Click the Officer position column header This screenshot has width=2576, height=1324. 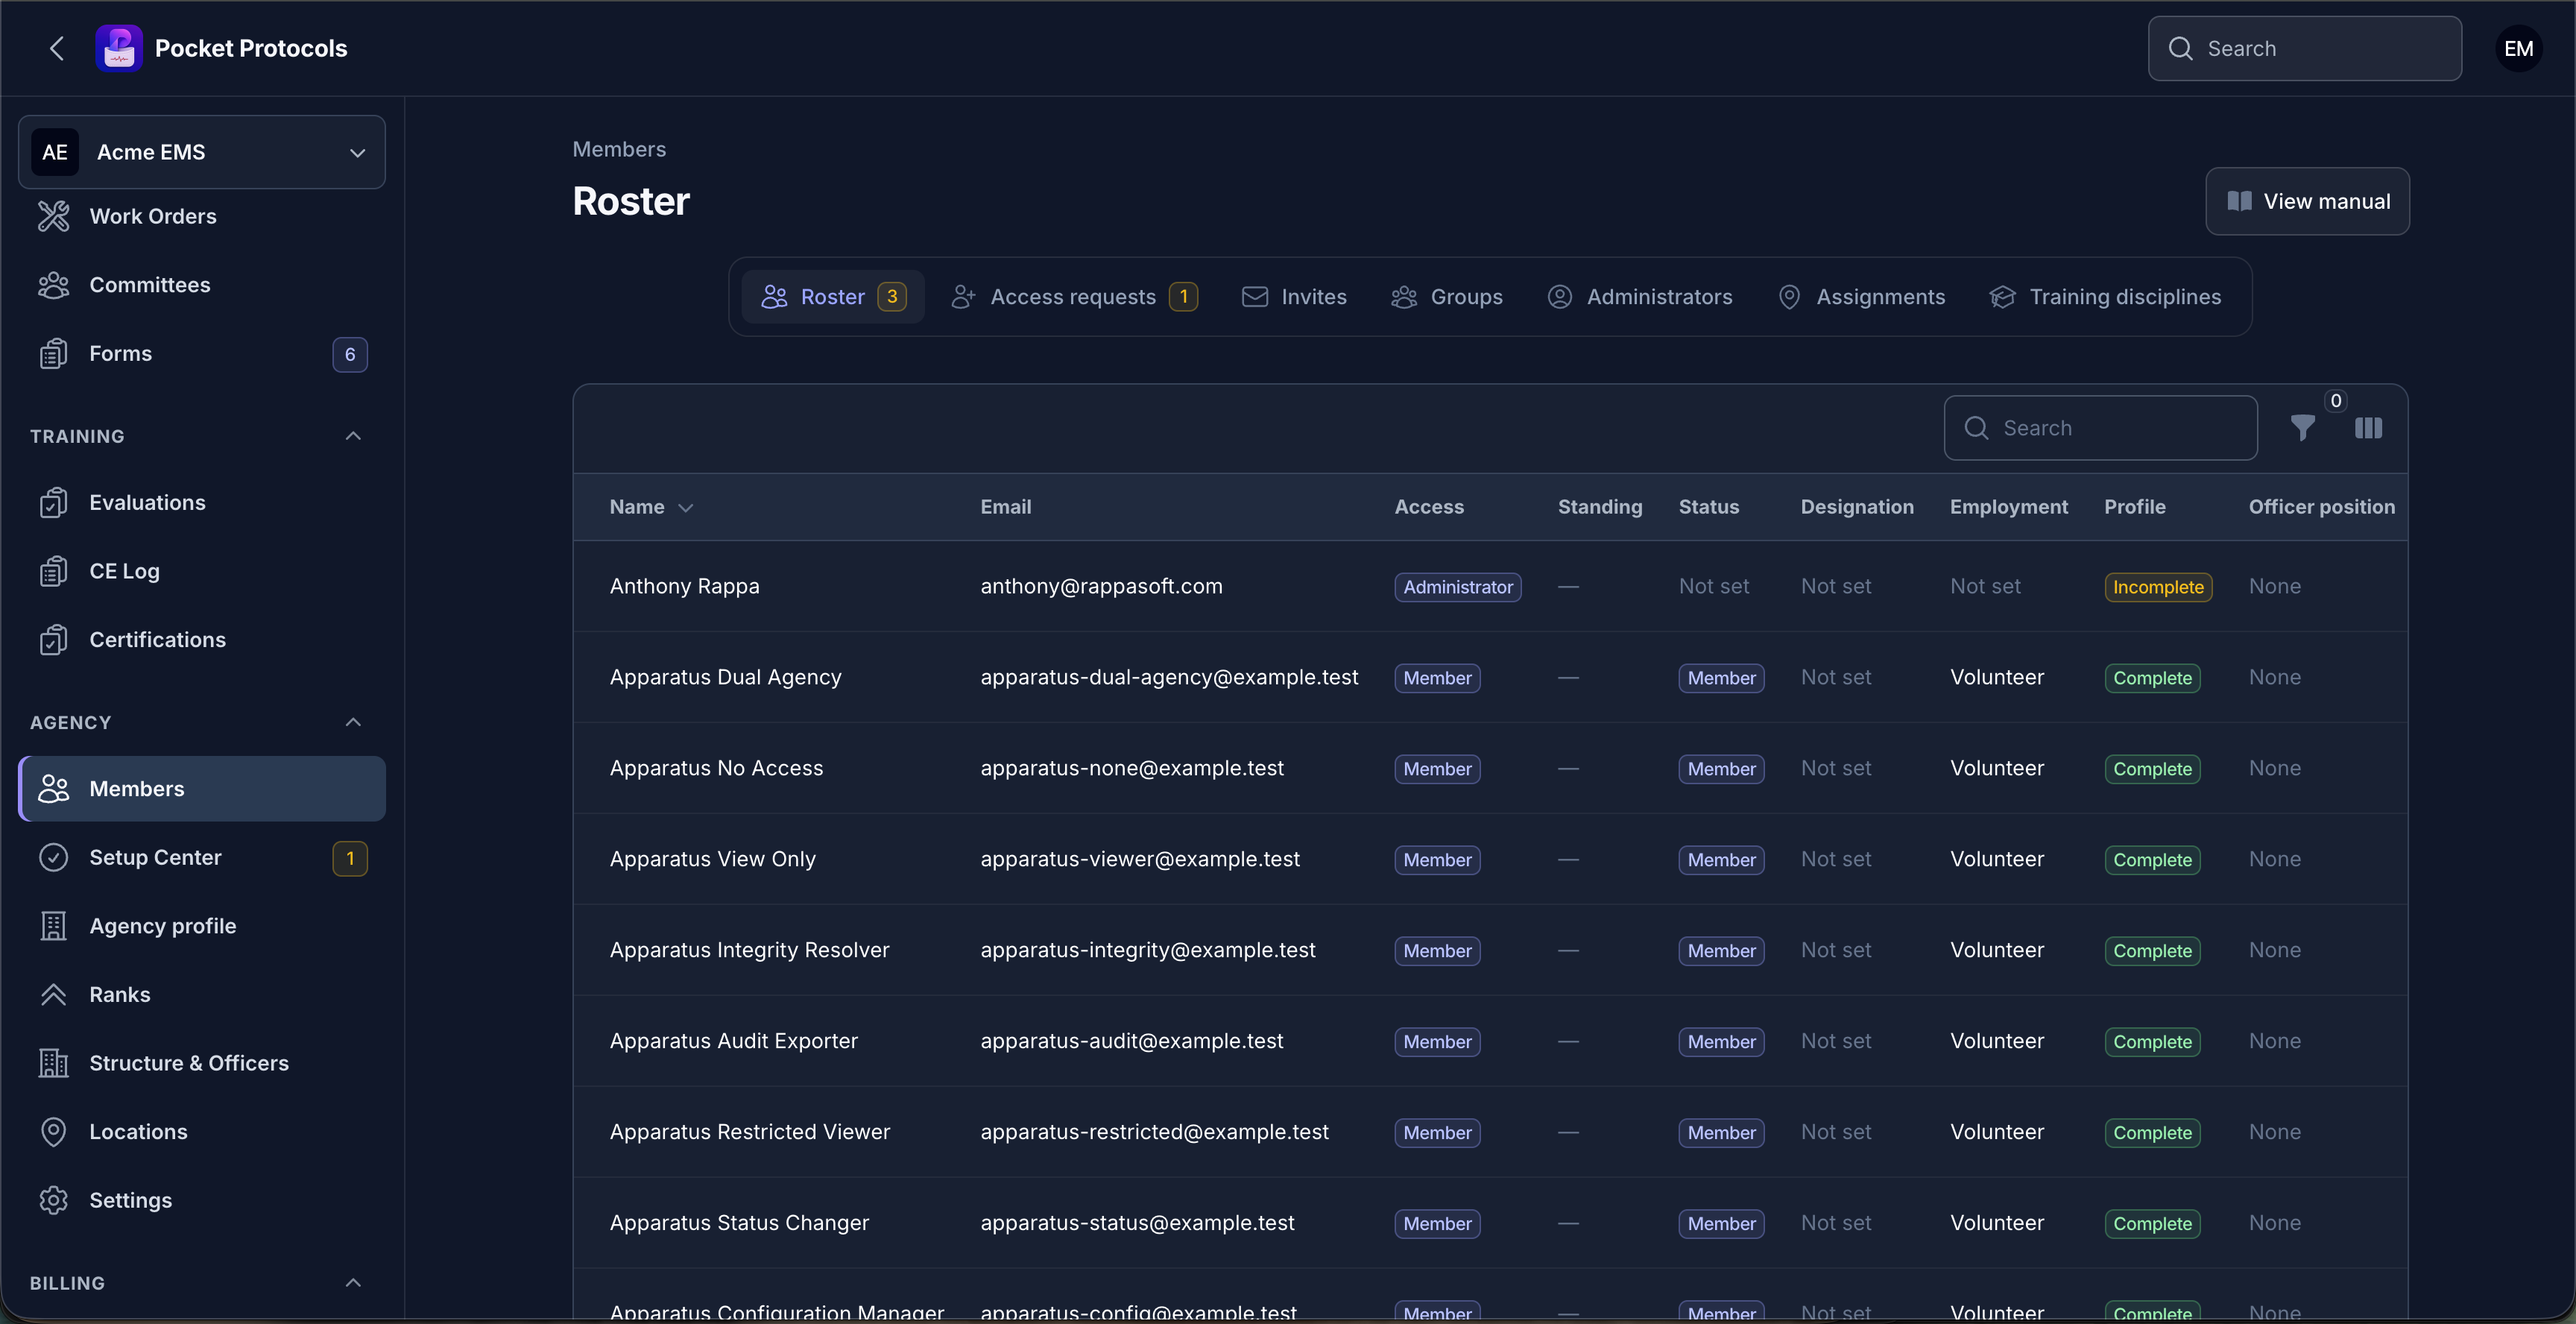pyautogui.click(x=2322, y=507)
